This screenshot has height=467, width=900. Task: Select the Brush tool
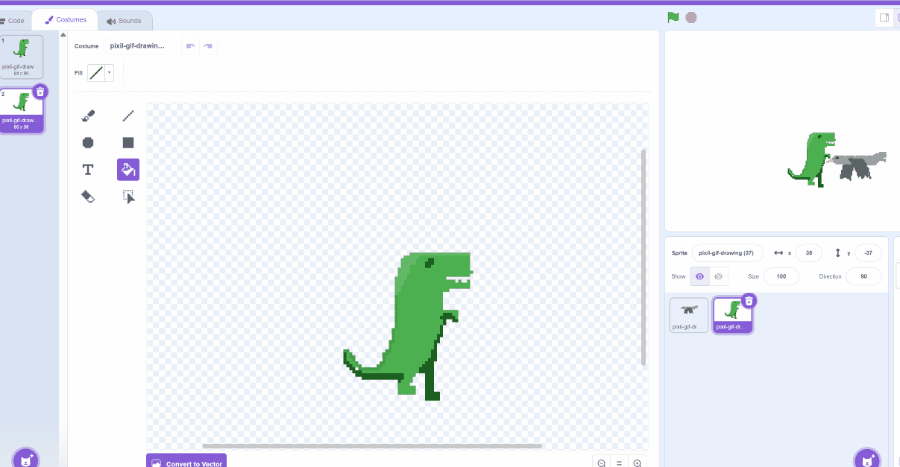pyautogui.click(x=88, y=116)
